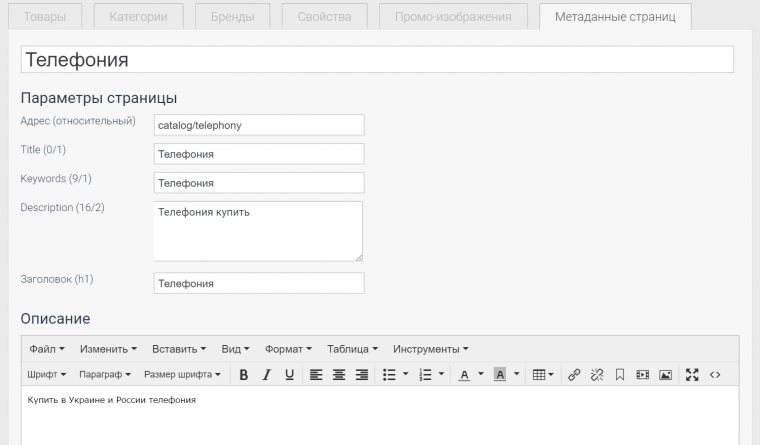Viewport: 760px width, 445px height.
Task: Switch to the Товары tab
Action: point(45,17)
